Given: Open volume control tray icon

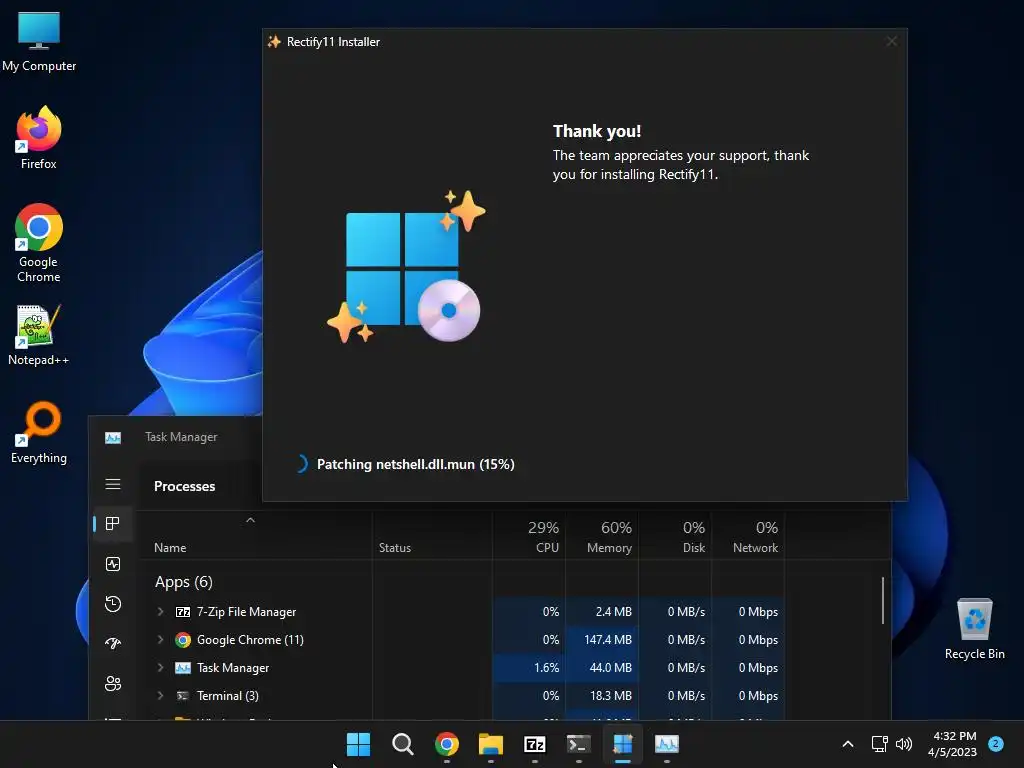Looking at the screenshot, I should coord(904,744).
